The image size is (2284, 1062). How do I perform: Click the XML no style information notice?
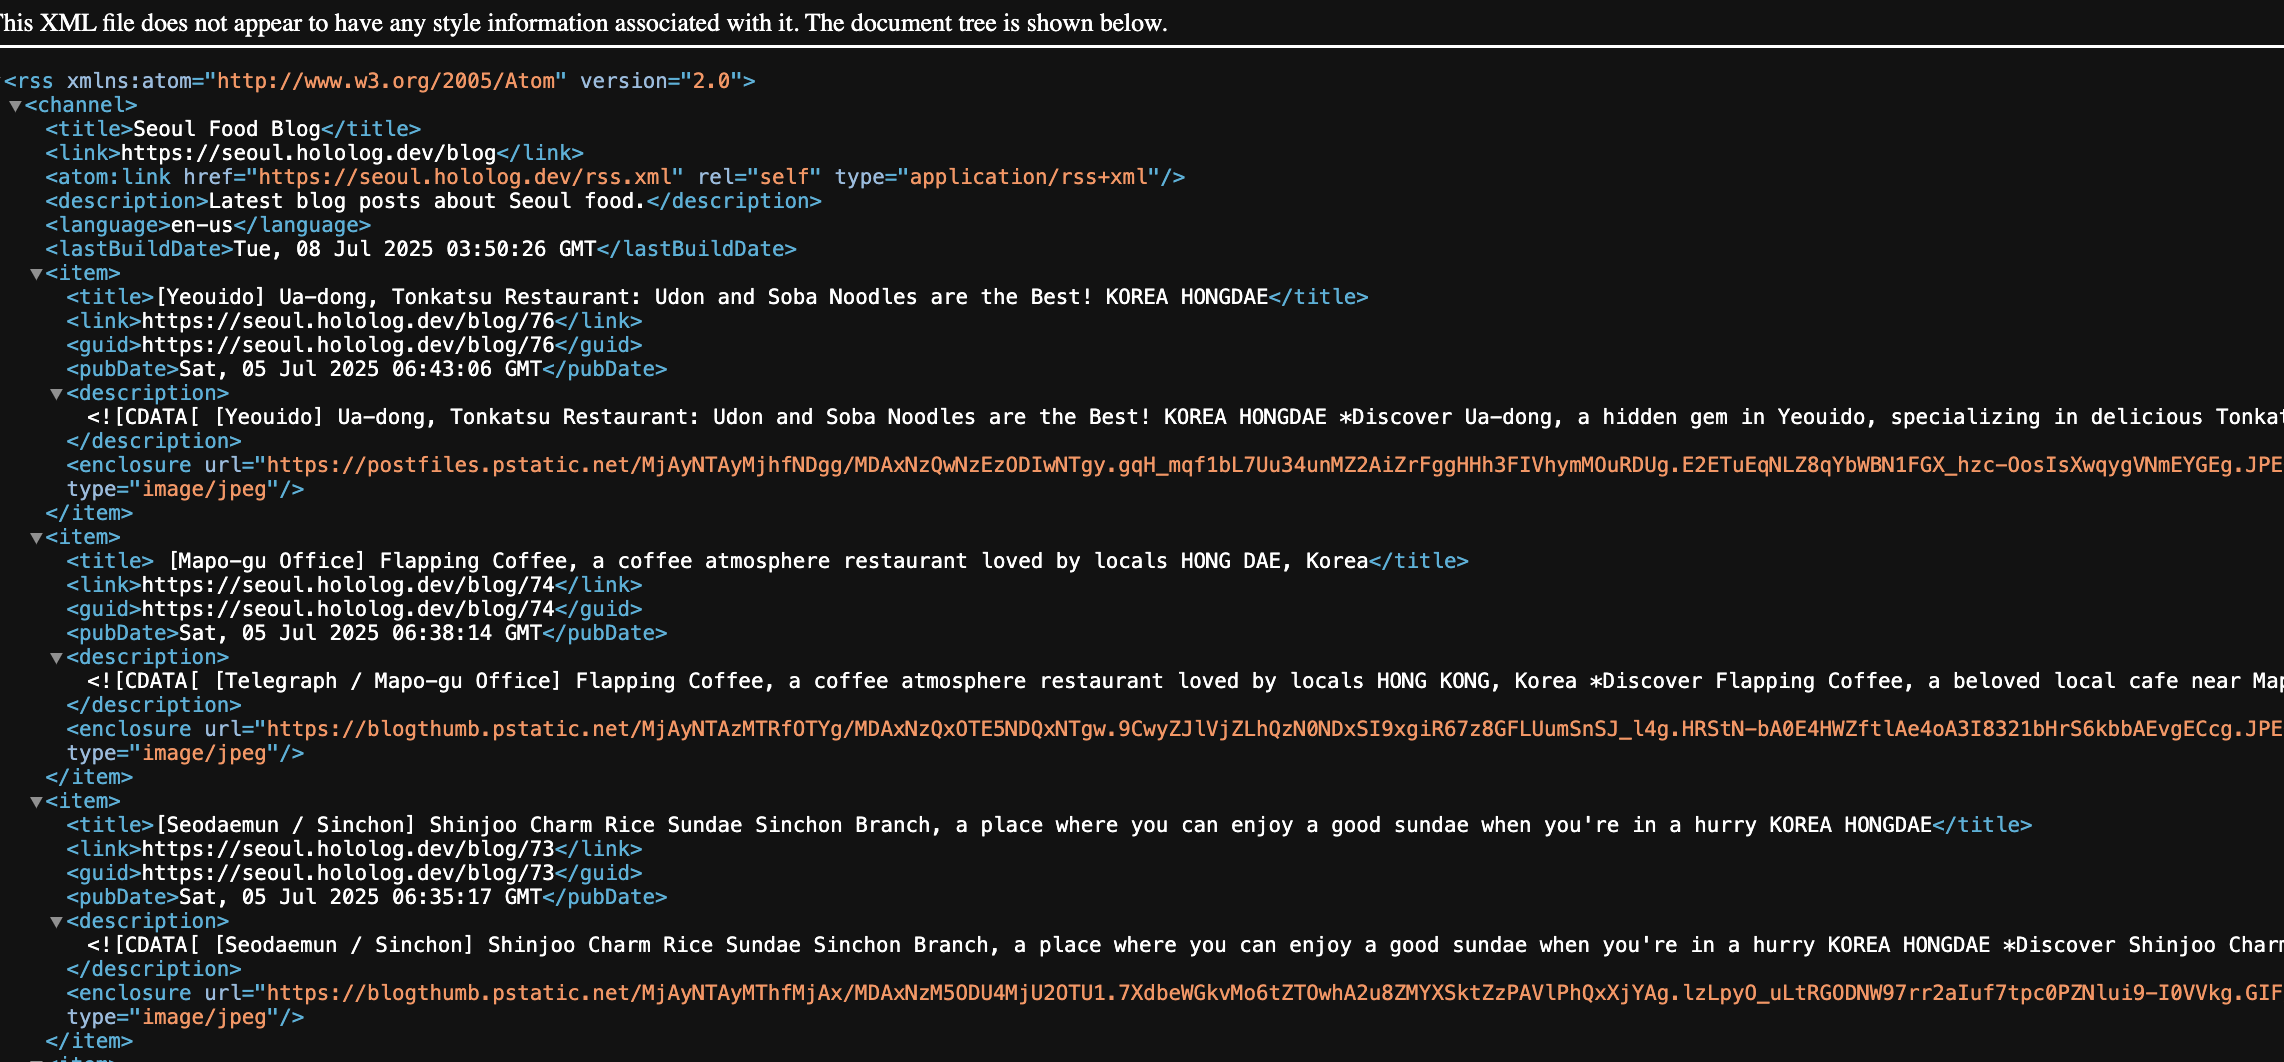pos(584,23)
